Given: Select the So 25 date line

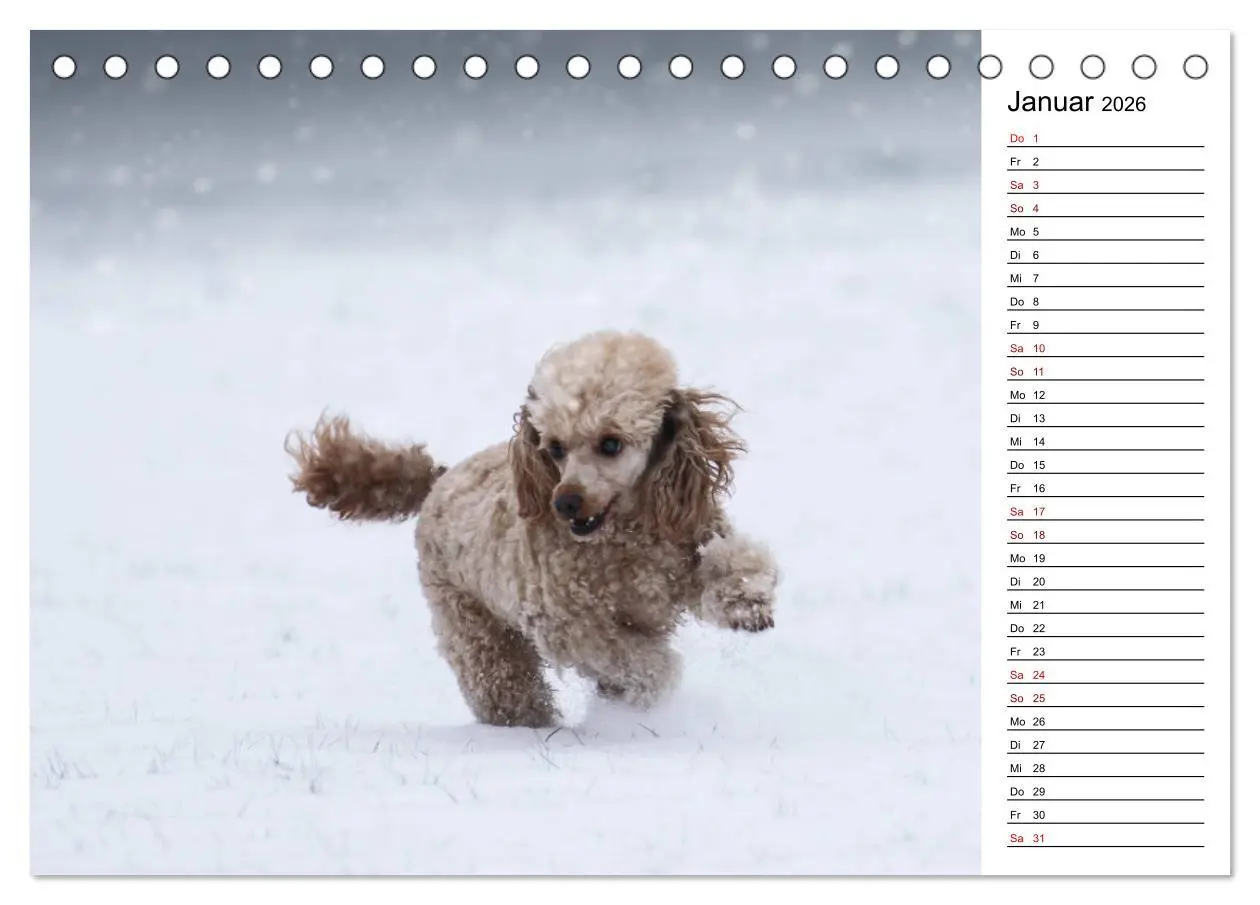Looking at the screenshot, I should click(x=1106, y=699).
